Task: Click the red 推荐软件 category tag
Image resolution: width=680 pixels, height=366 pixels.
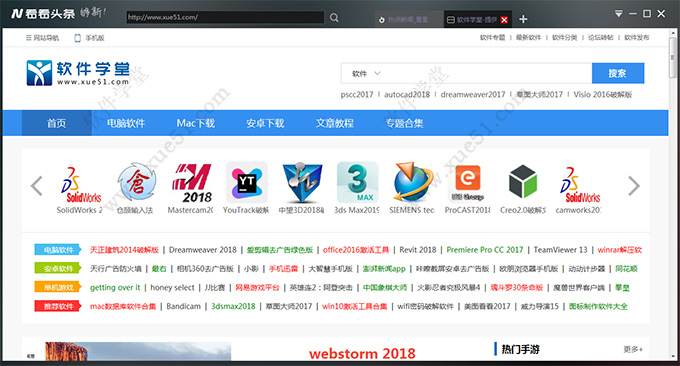Action: coord(58,306)
